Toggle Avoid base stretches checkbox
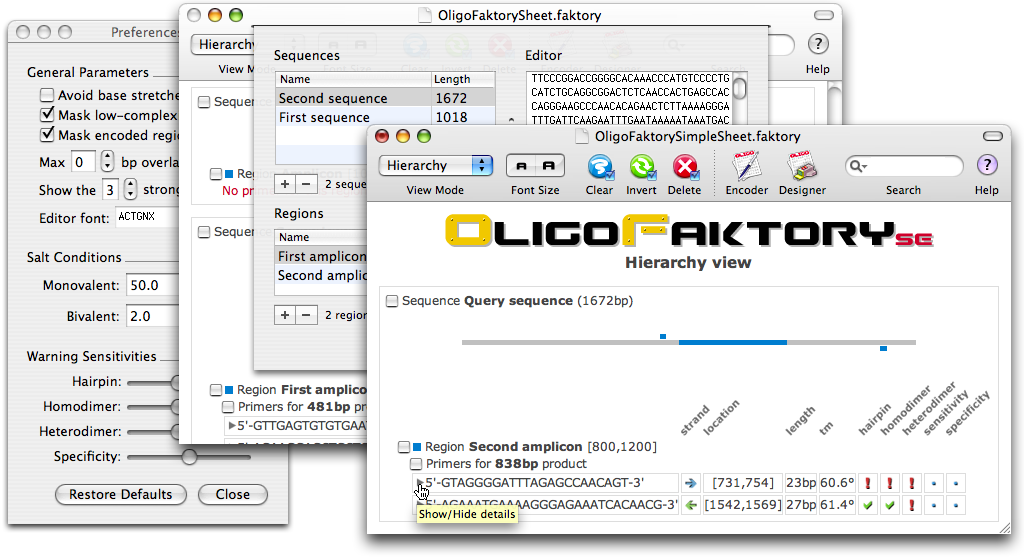 (x=47, y=95)
